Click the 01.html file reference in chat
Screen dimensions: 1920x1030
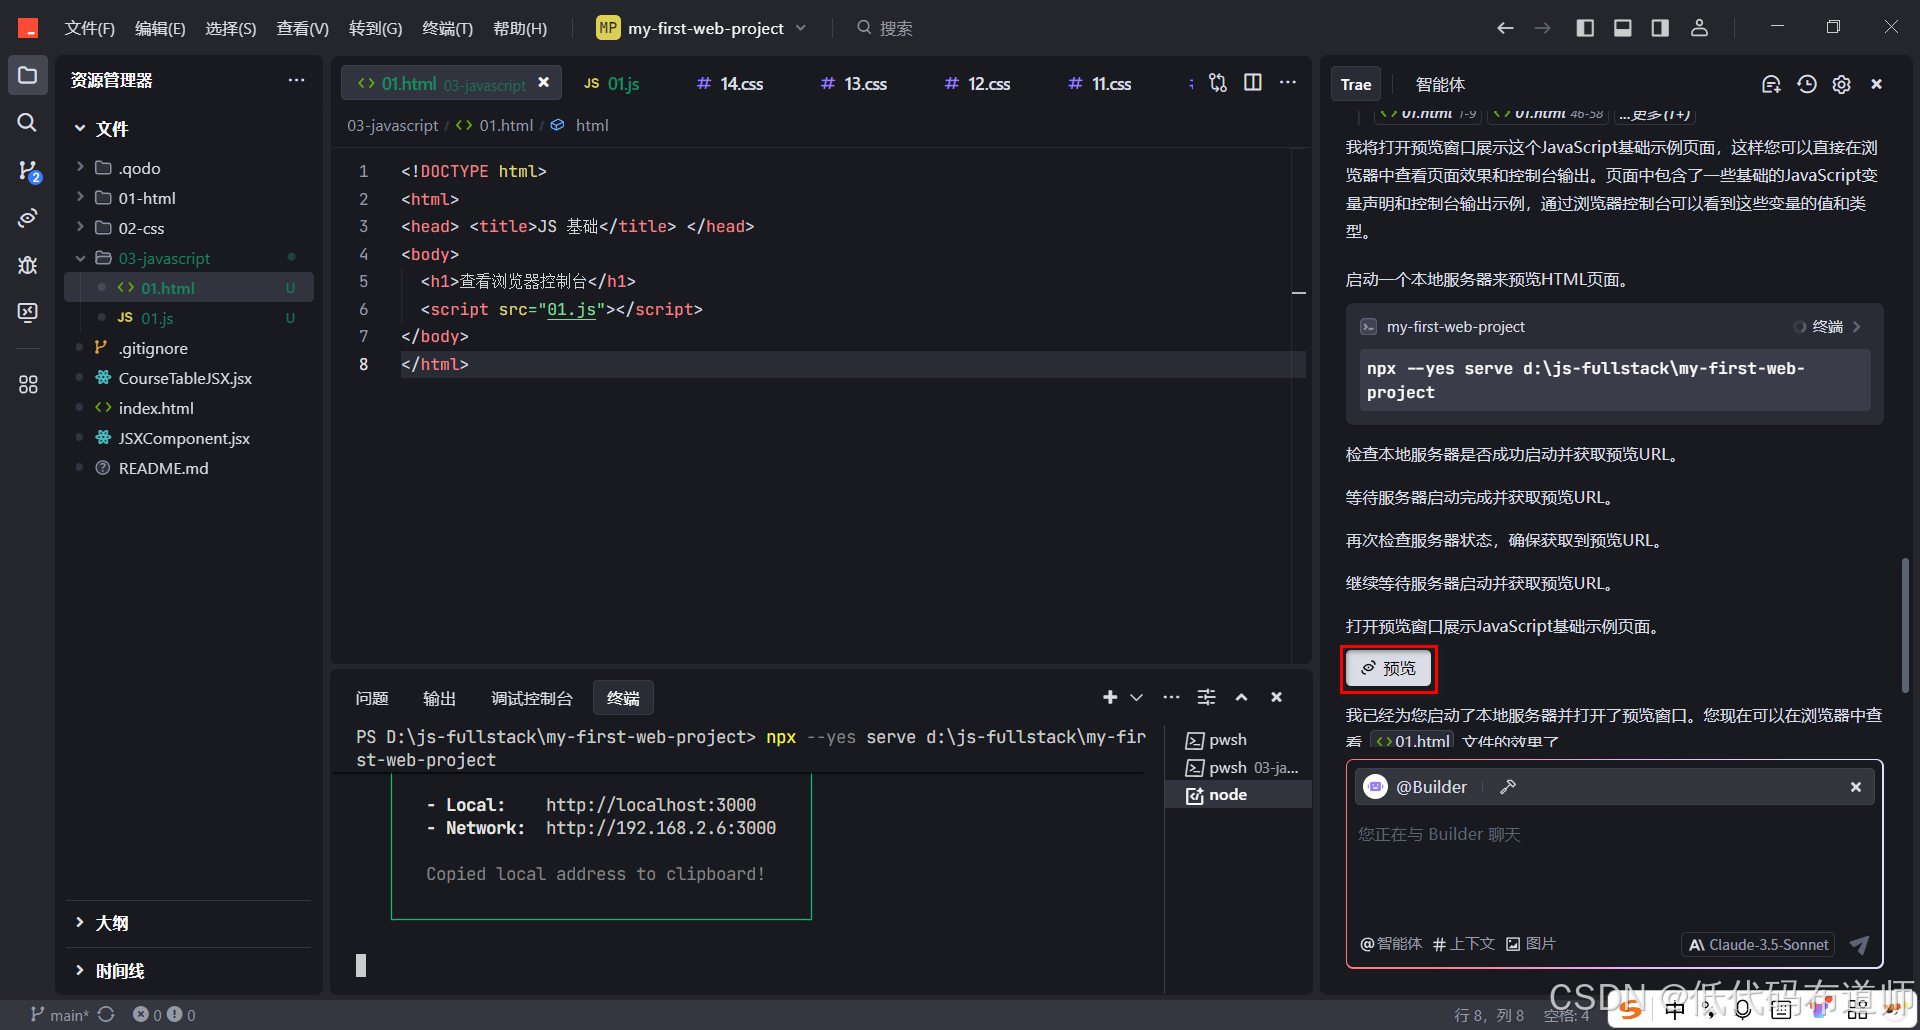pos(1412,741)
